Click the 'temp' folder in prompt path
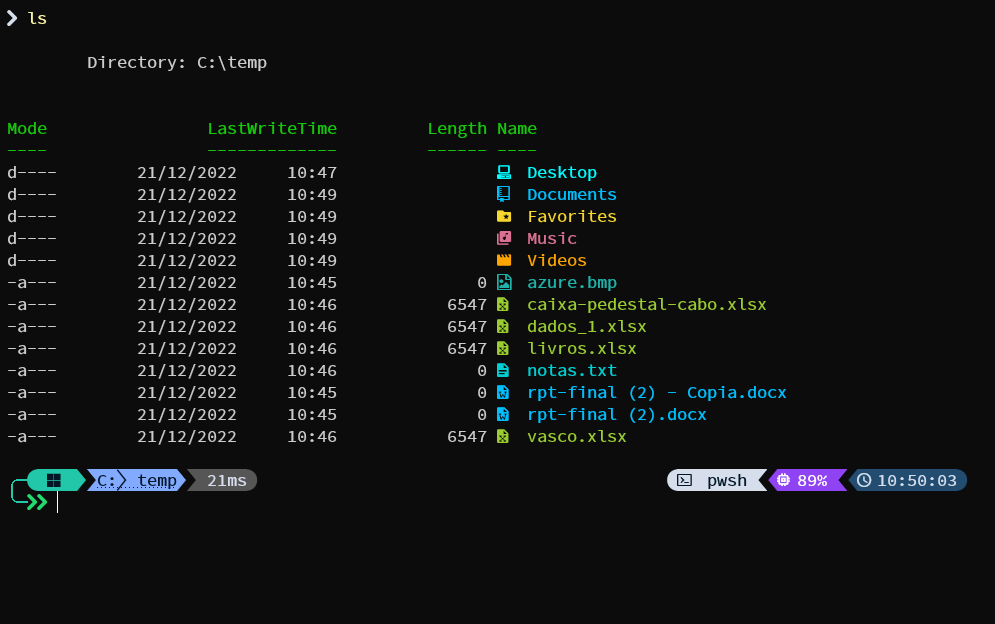 pyautogui.click(x=157, y=481)
